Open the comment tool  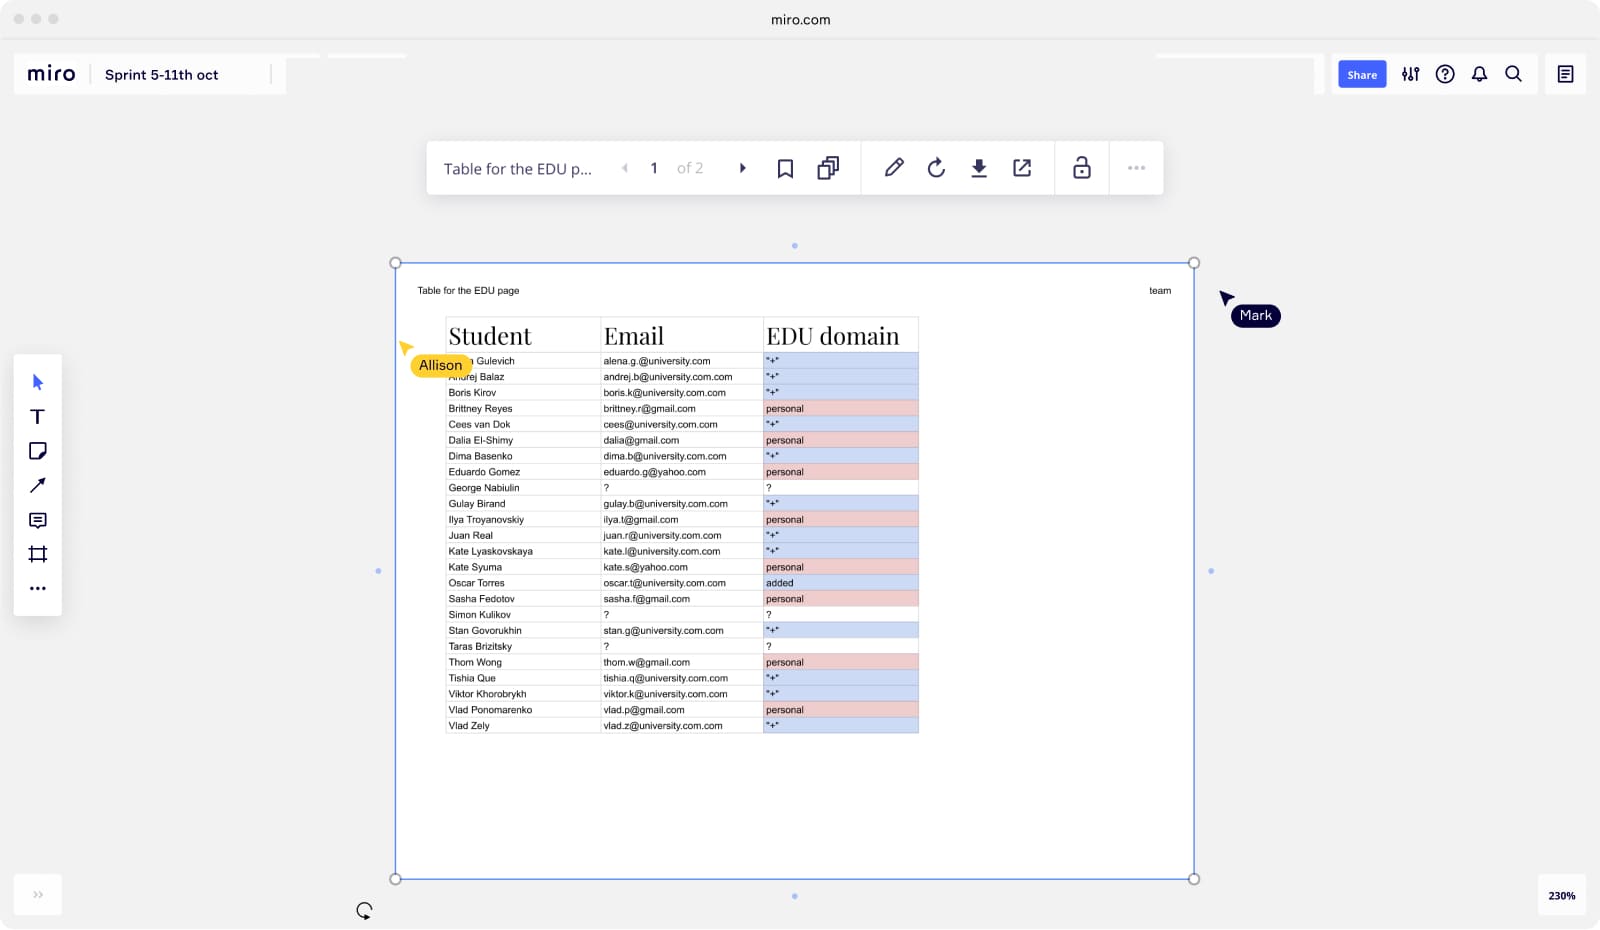pyautogui.click(x=37, y=519)
